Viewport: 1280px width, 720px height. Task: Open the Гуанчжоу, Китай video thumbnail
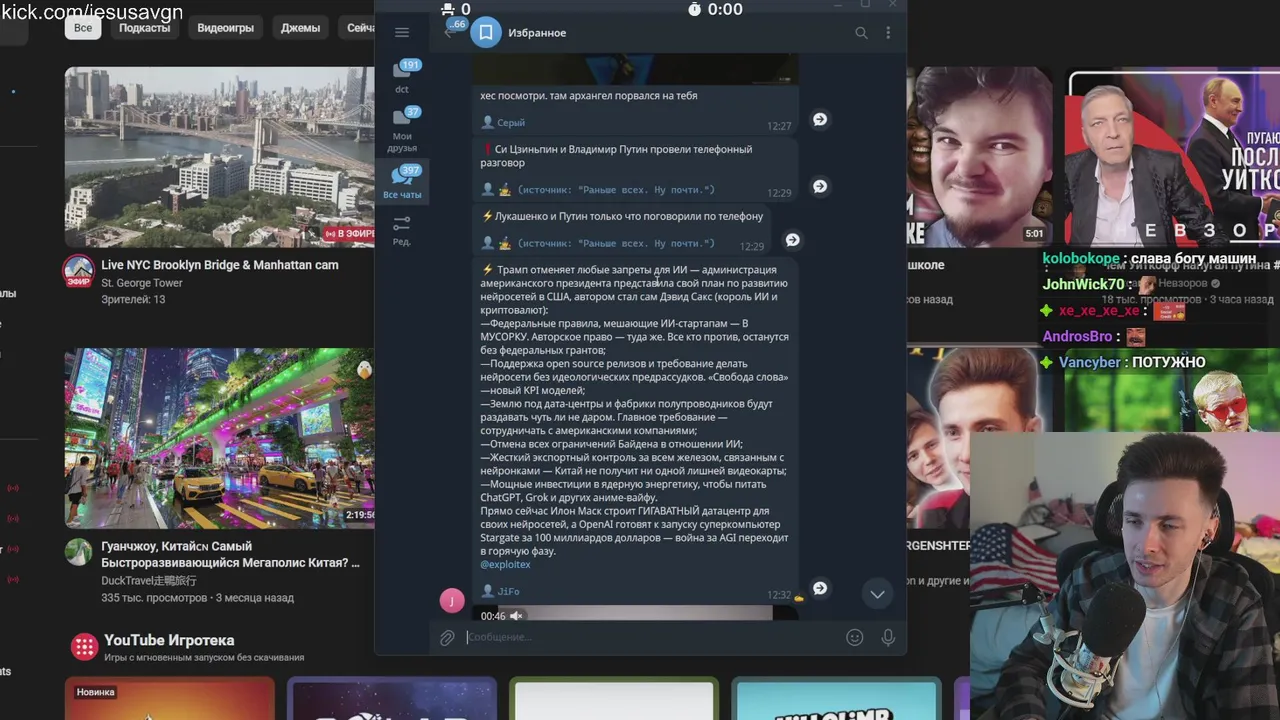220,438
